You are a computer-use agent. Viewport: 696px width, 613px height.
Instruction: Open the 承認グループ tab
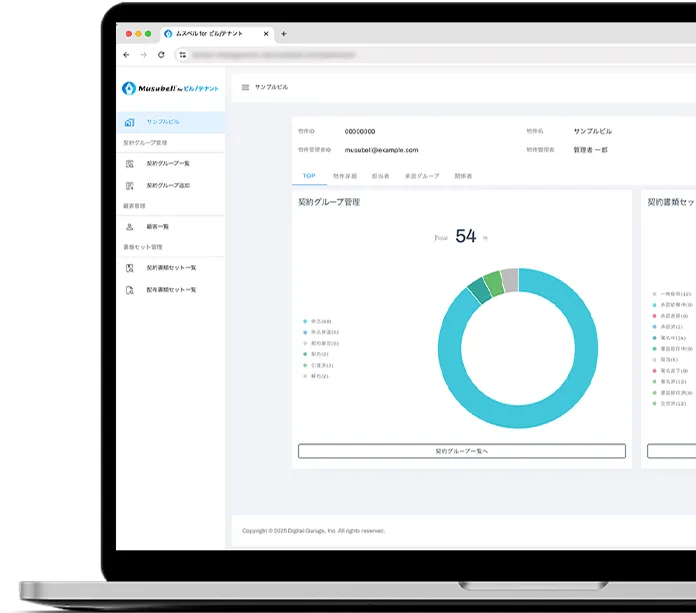(421, 176)
